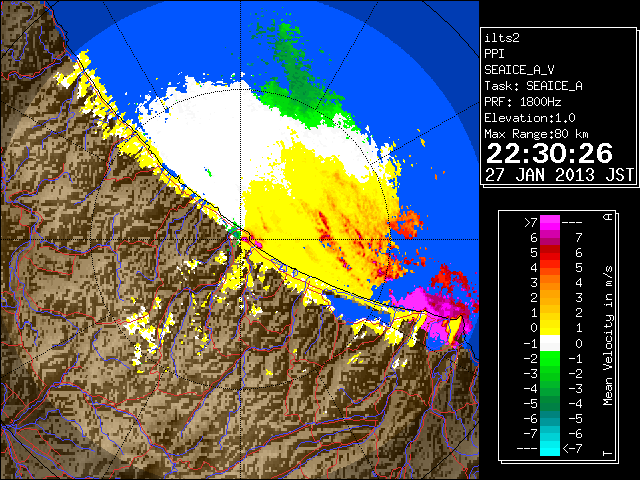Click the "T" letter at legend bottom

[x=609, y=453]
